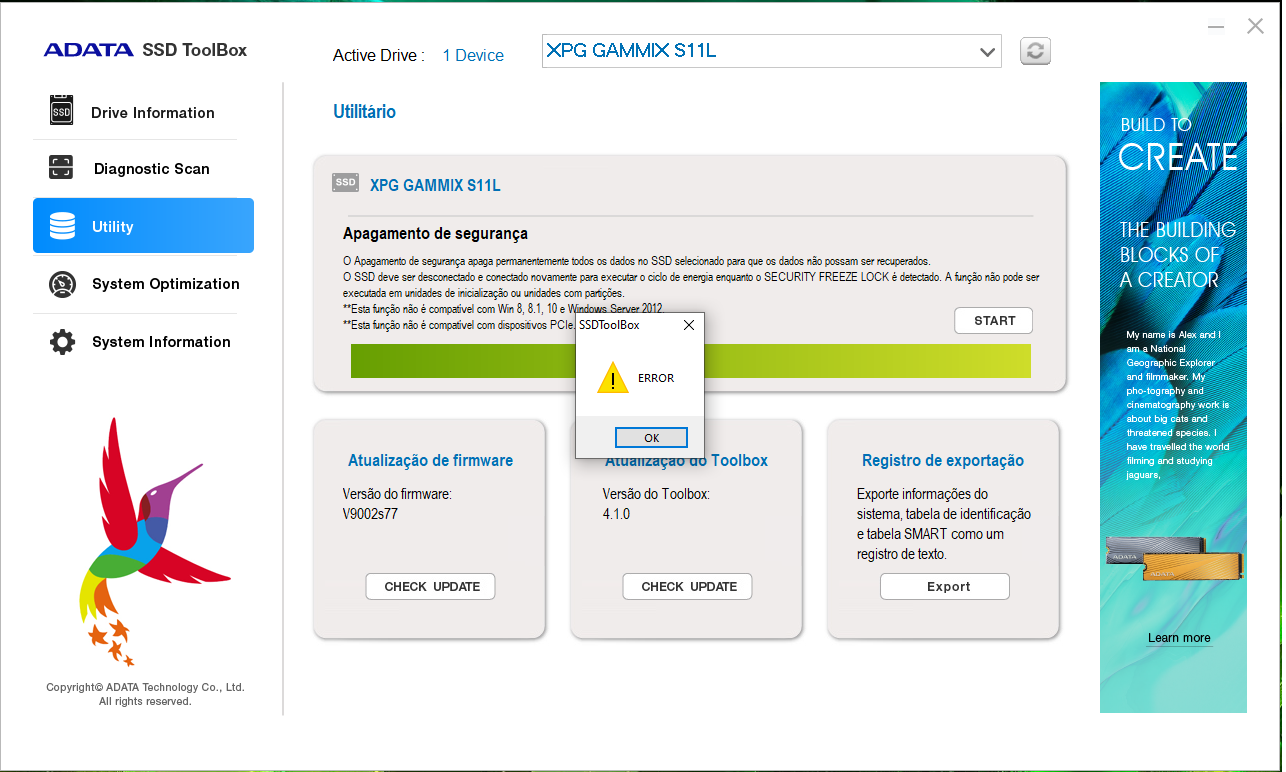Click Toolbox version '4.1.0'
Screen dimensions: 1286x772
click(x=616, y=515)
